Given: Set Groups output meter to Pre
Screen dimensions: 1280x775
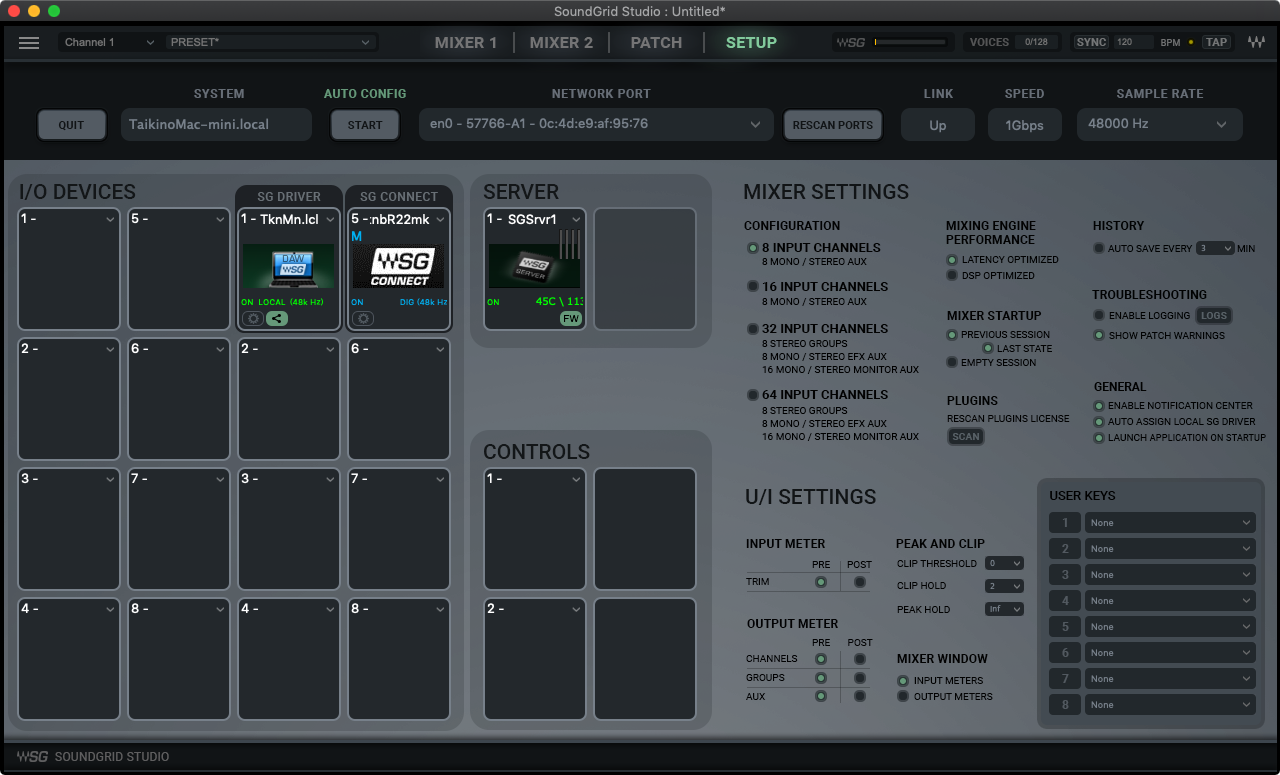Looking at the screenshot, I should [x=821, y=678].
